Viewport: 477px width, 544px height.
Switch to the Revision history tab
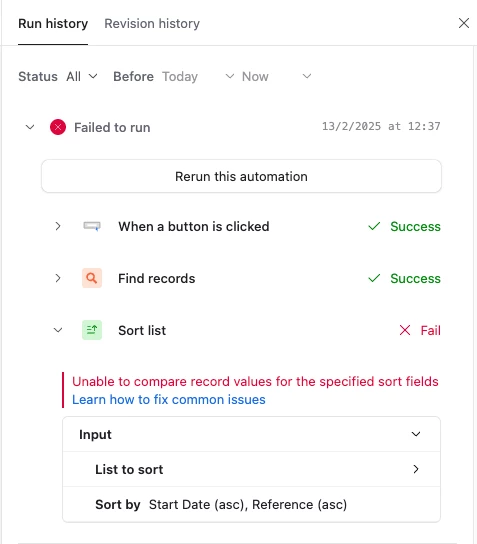152,24
